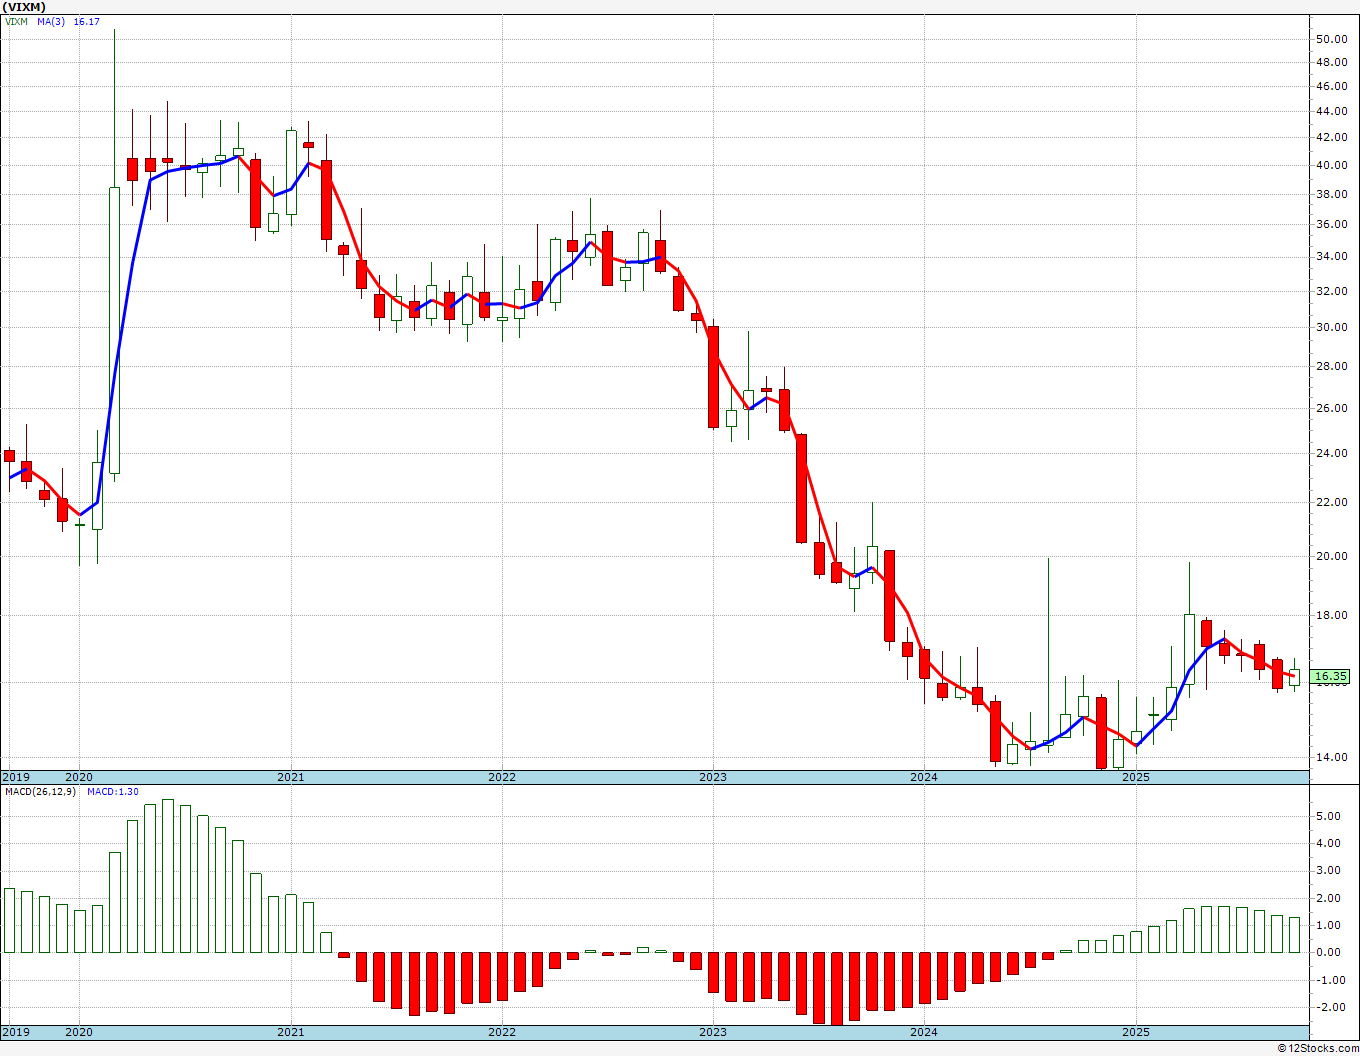Click the tall white candle from early 2020 spike
The image size is (1360, 1056).
(115, 330)
